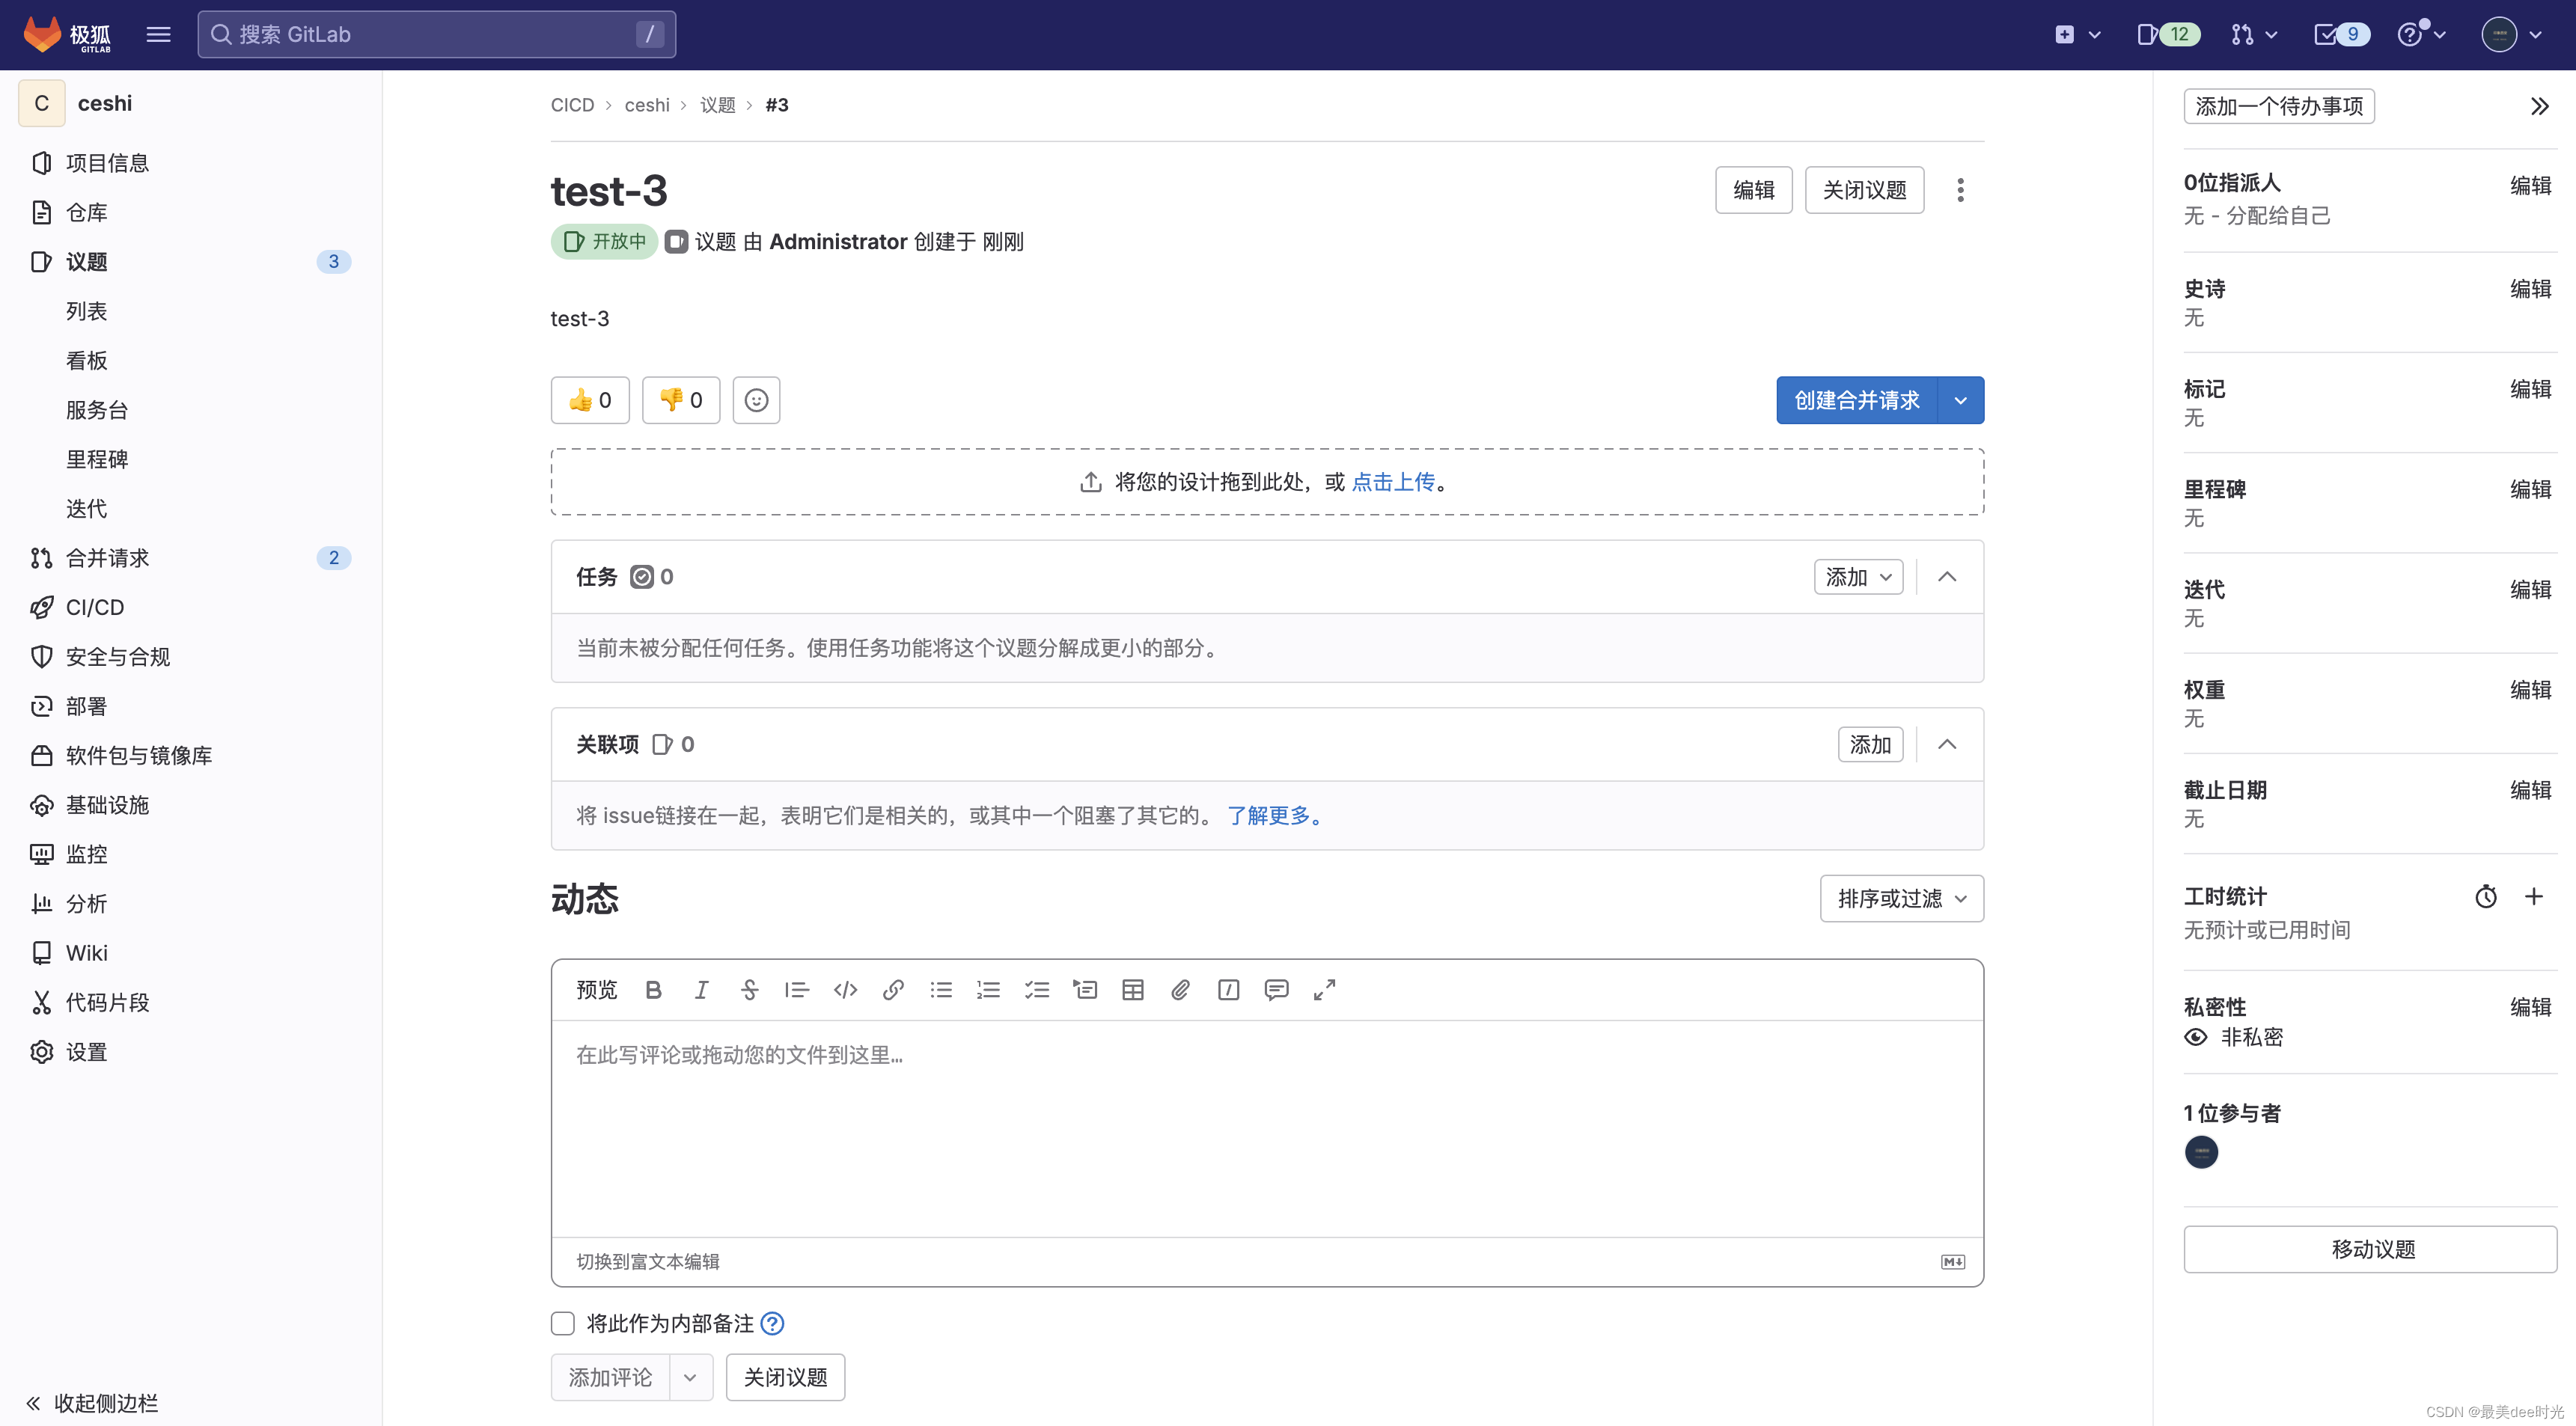This screenshot has width=2576, height=1426.
Task: Collapse the left sidebar
Action: click(x=92, y=1403)
